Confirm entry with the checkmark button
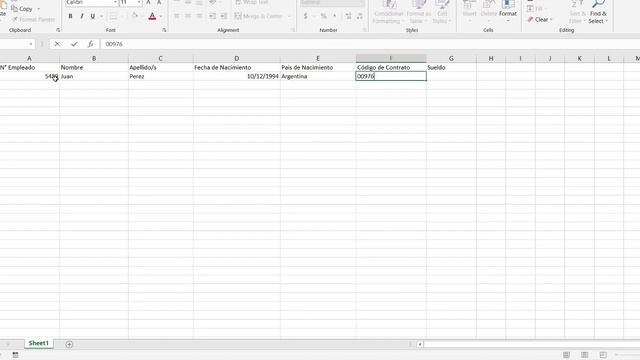Screen dimensions: 640x360 [74, 44]
